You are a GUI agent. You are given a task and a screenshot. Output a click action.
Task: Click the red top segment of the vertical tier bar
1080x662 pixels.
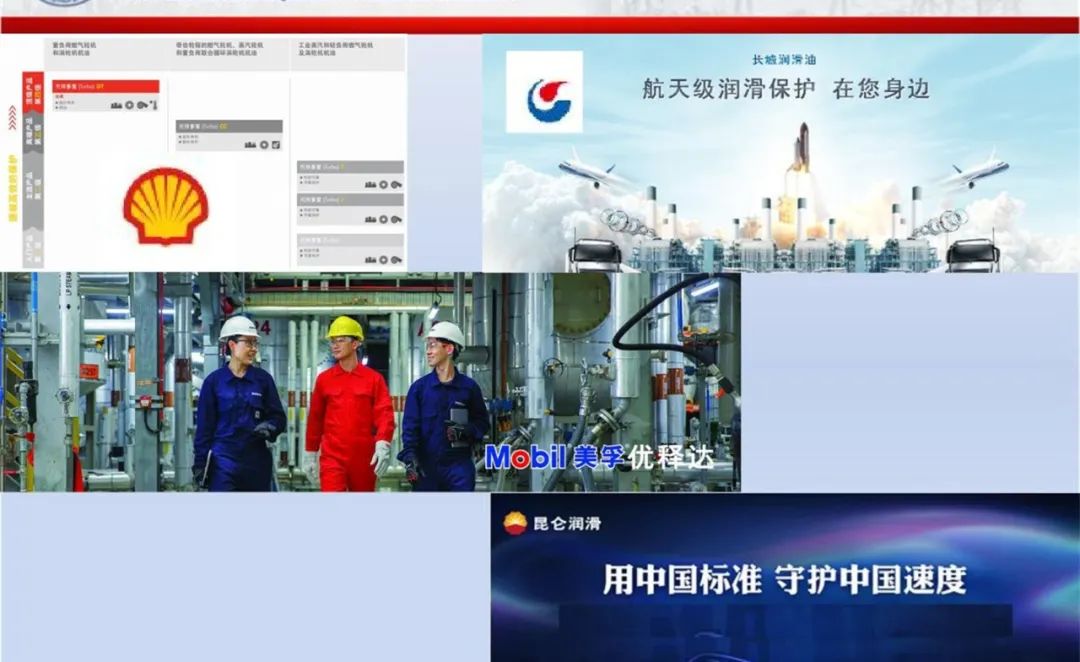[x=32, y=92]
